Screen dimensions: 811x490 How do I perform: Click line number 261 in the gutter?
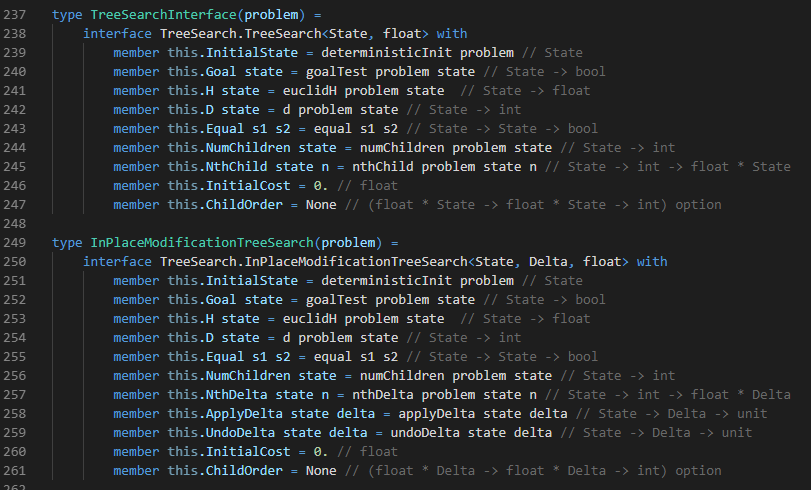(18, 471)
